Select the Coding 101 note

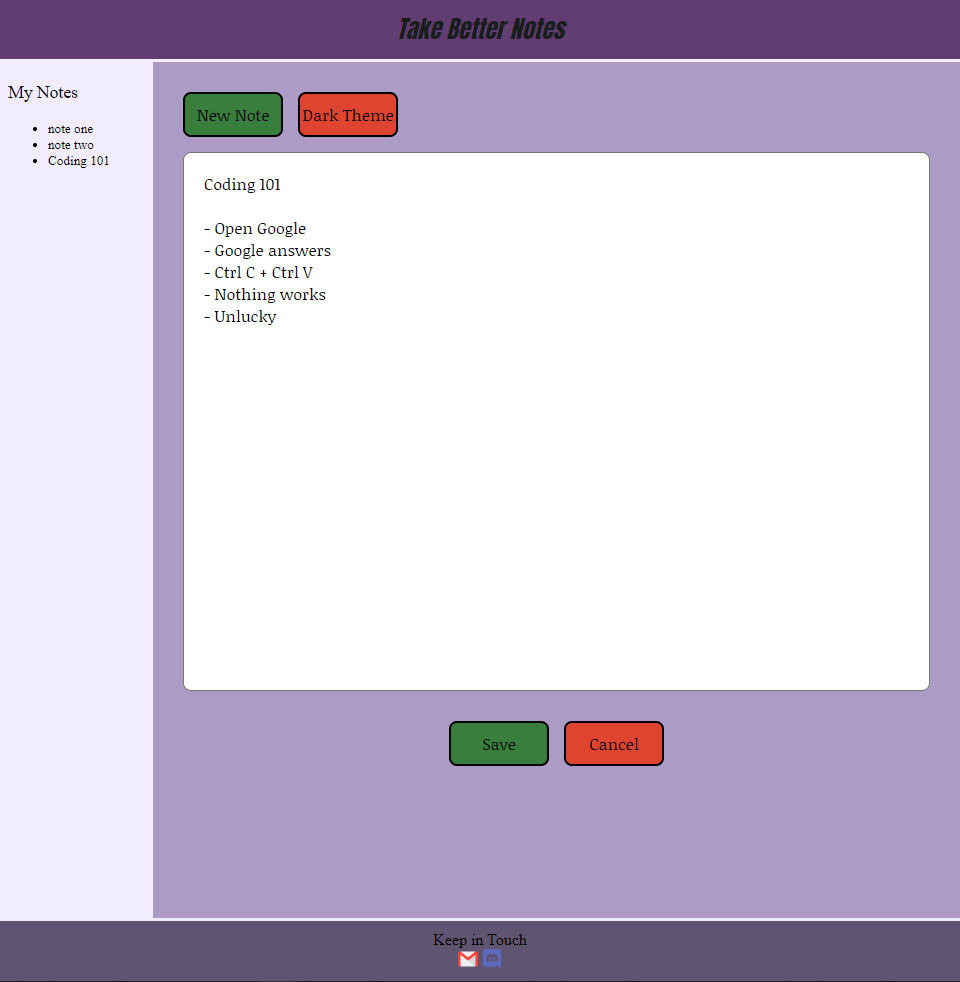[78, 160]
